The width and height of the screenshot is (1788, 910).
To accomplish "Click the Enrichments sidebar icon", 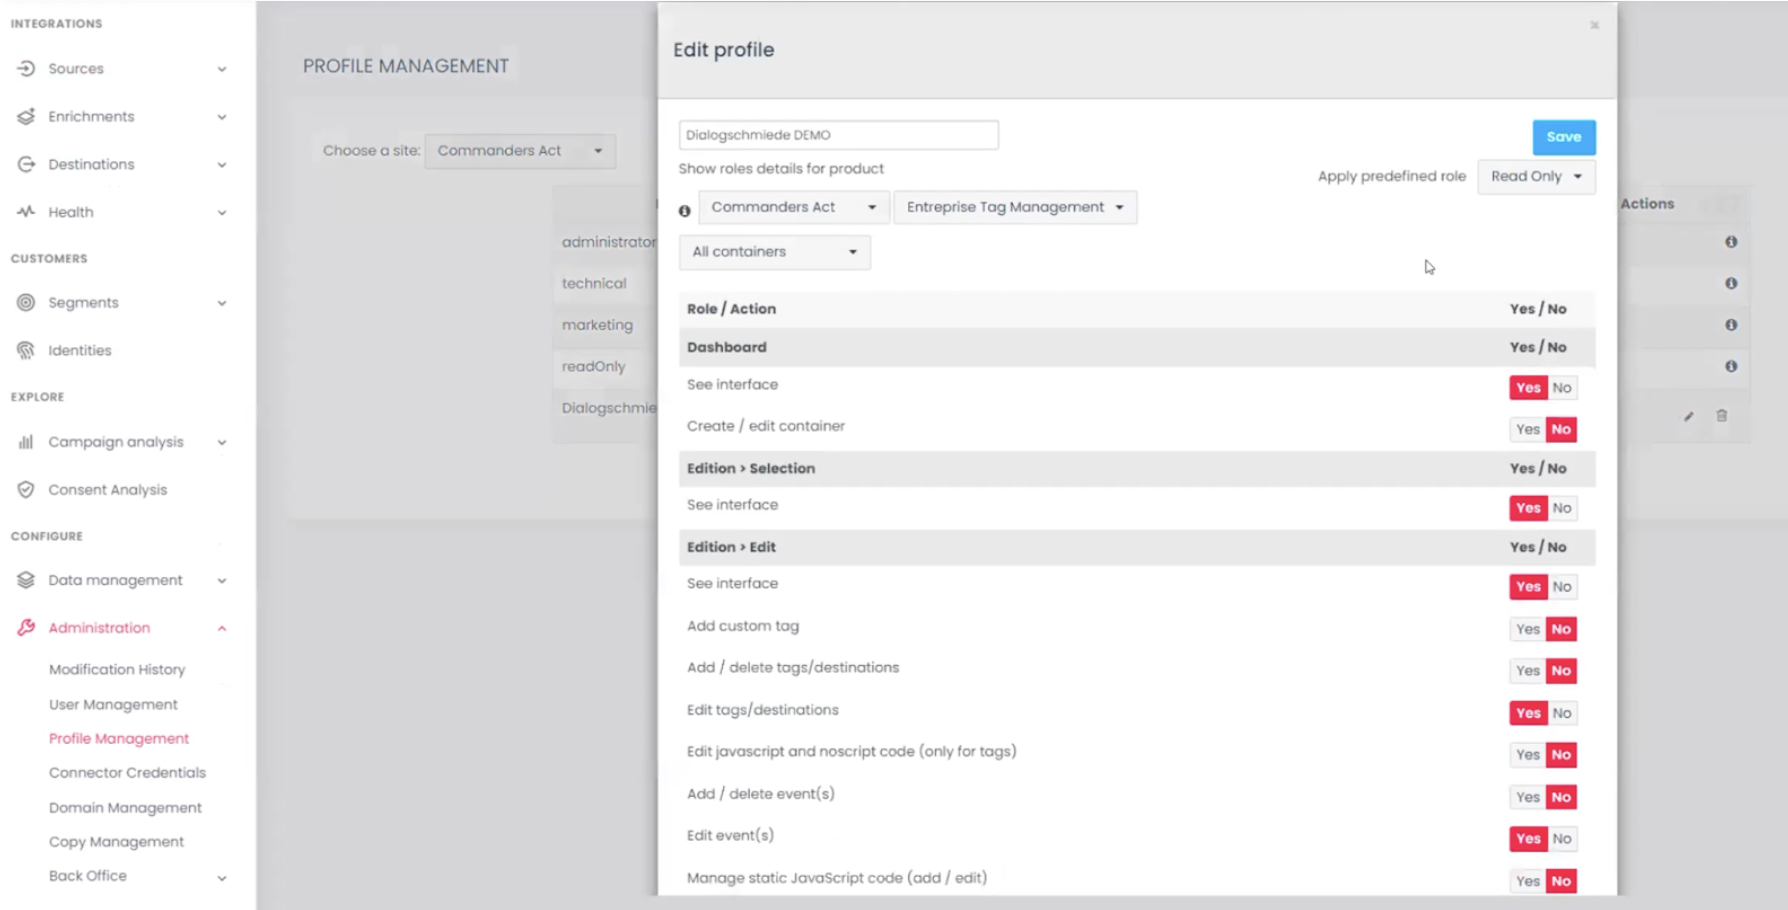I will click(x=26, y=116).
